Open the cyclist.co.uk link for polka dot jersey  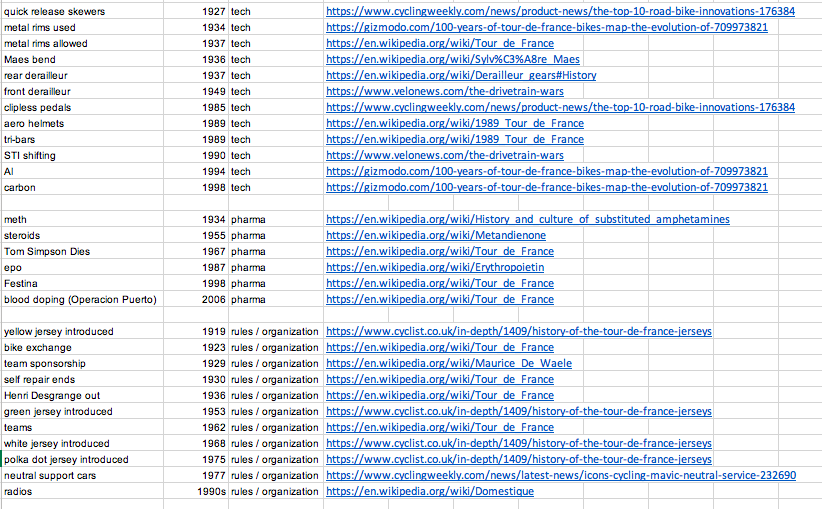[x=518, y=459]
